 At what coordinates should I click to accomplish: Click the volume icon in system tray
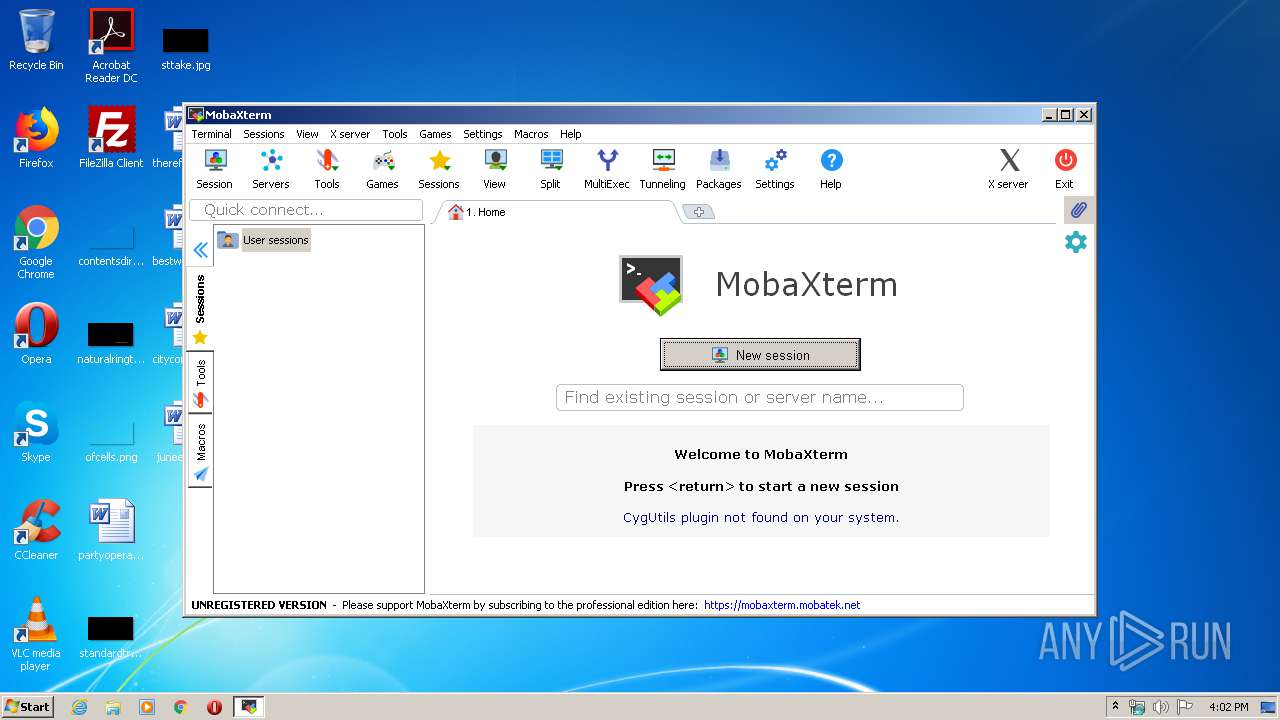point(1159,707)
